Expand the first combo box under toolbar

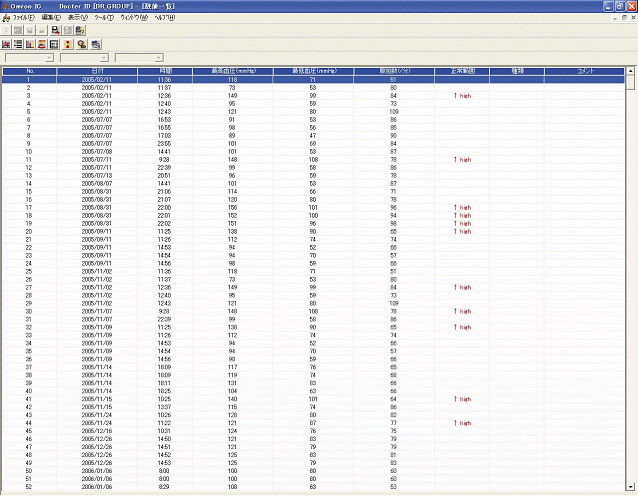tap(49, 58)
